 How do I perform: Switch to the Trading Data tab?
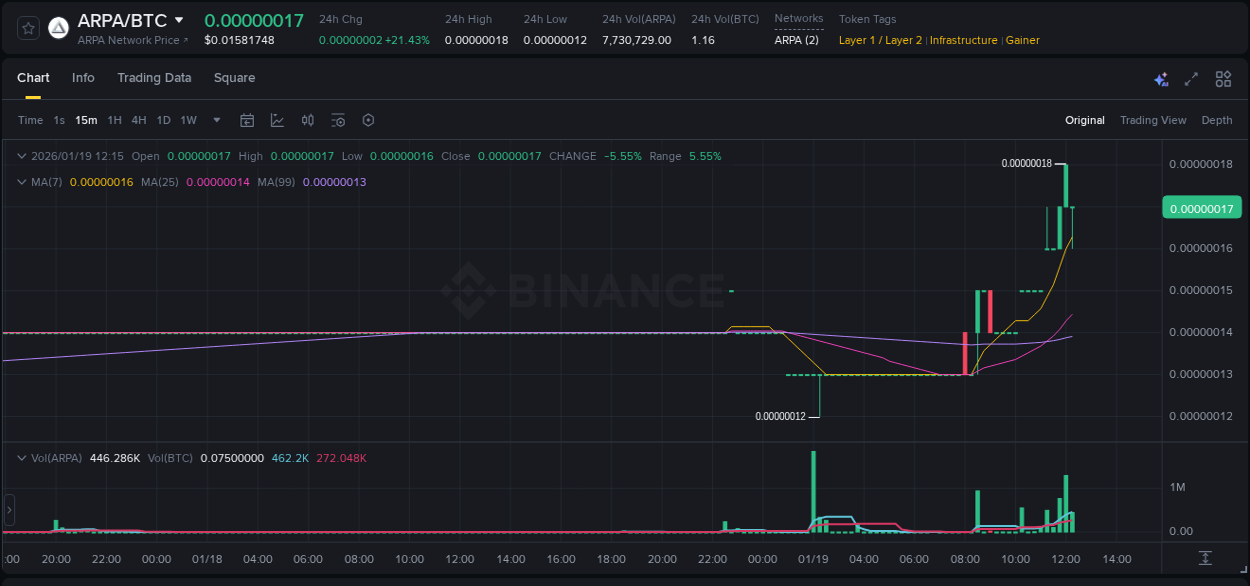(x=154, y=78)
